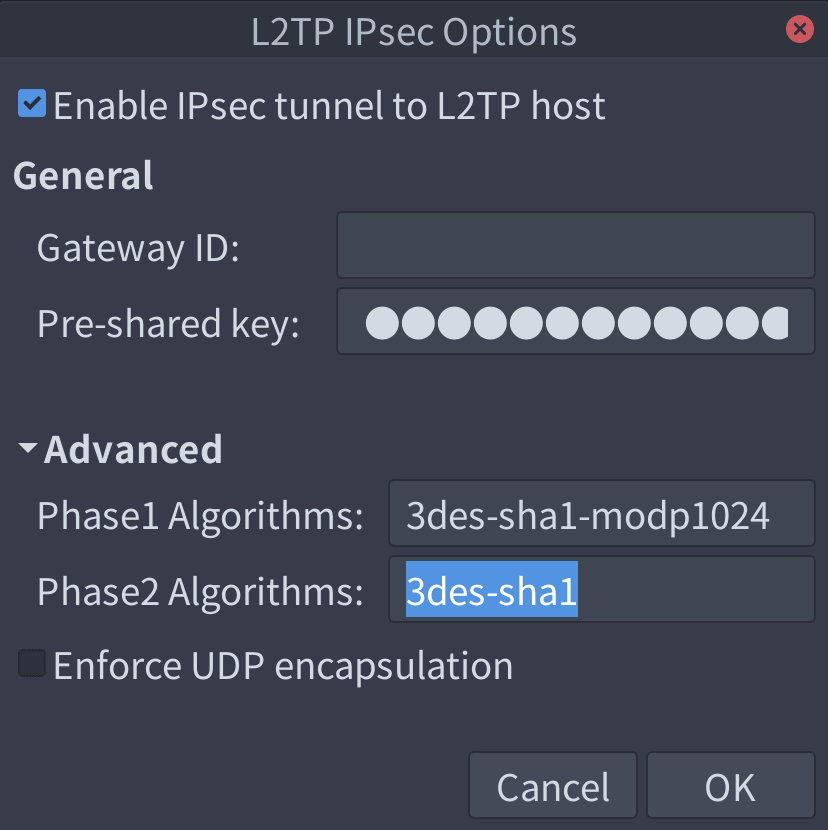Click the General section heading
Viewport: 828px width, 830px height.
(x=83, y=175)
